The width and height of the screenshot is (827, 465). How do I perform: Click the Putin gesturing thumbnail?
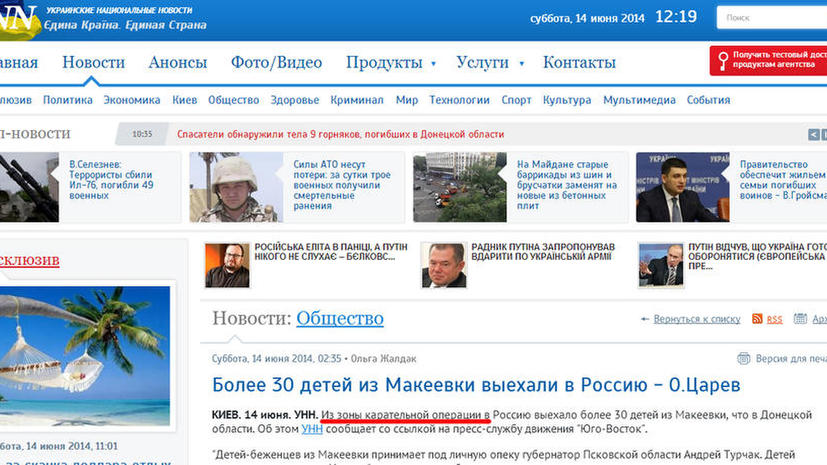(x=661, y=265)
